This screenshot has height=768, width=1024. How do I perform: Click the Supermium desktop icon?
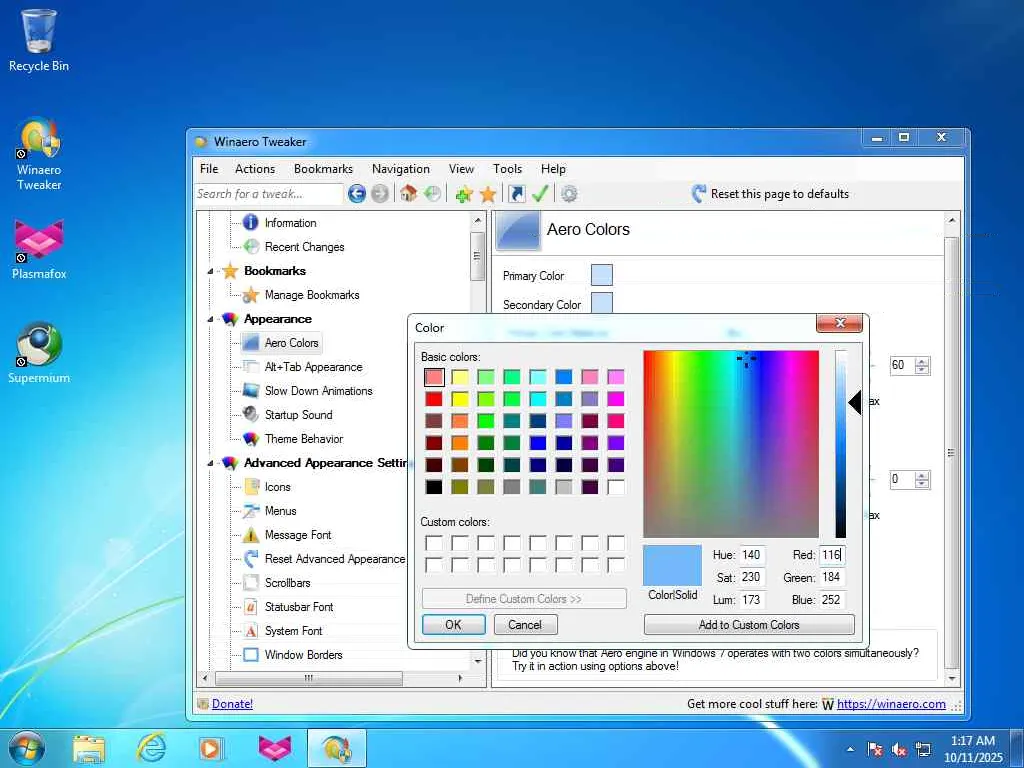click(x=39, y=353)
